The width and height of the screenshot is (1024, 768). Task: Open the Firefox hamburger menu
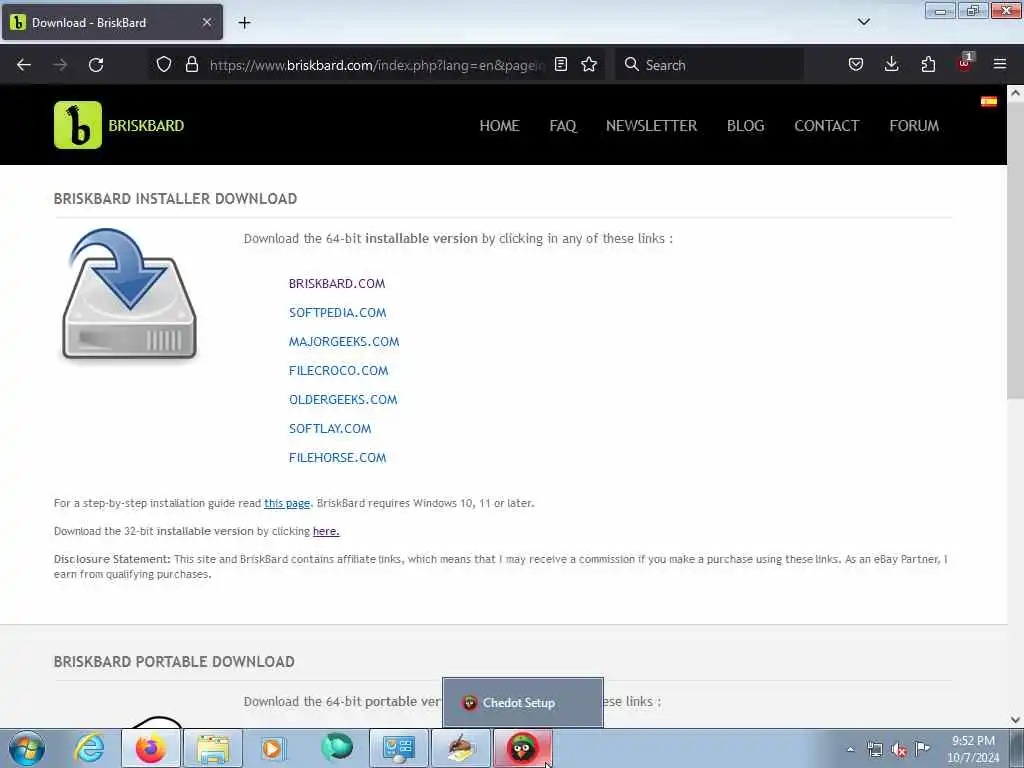(1000, 64)
